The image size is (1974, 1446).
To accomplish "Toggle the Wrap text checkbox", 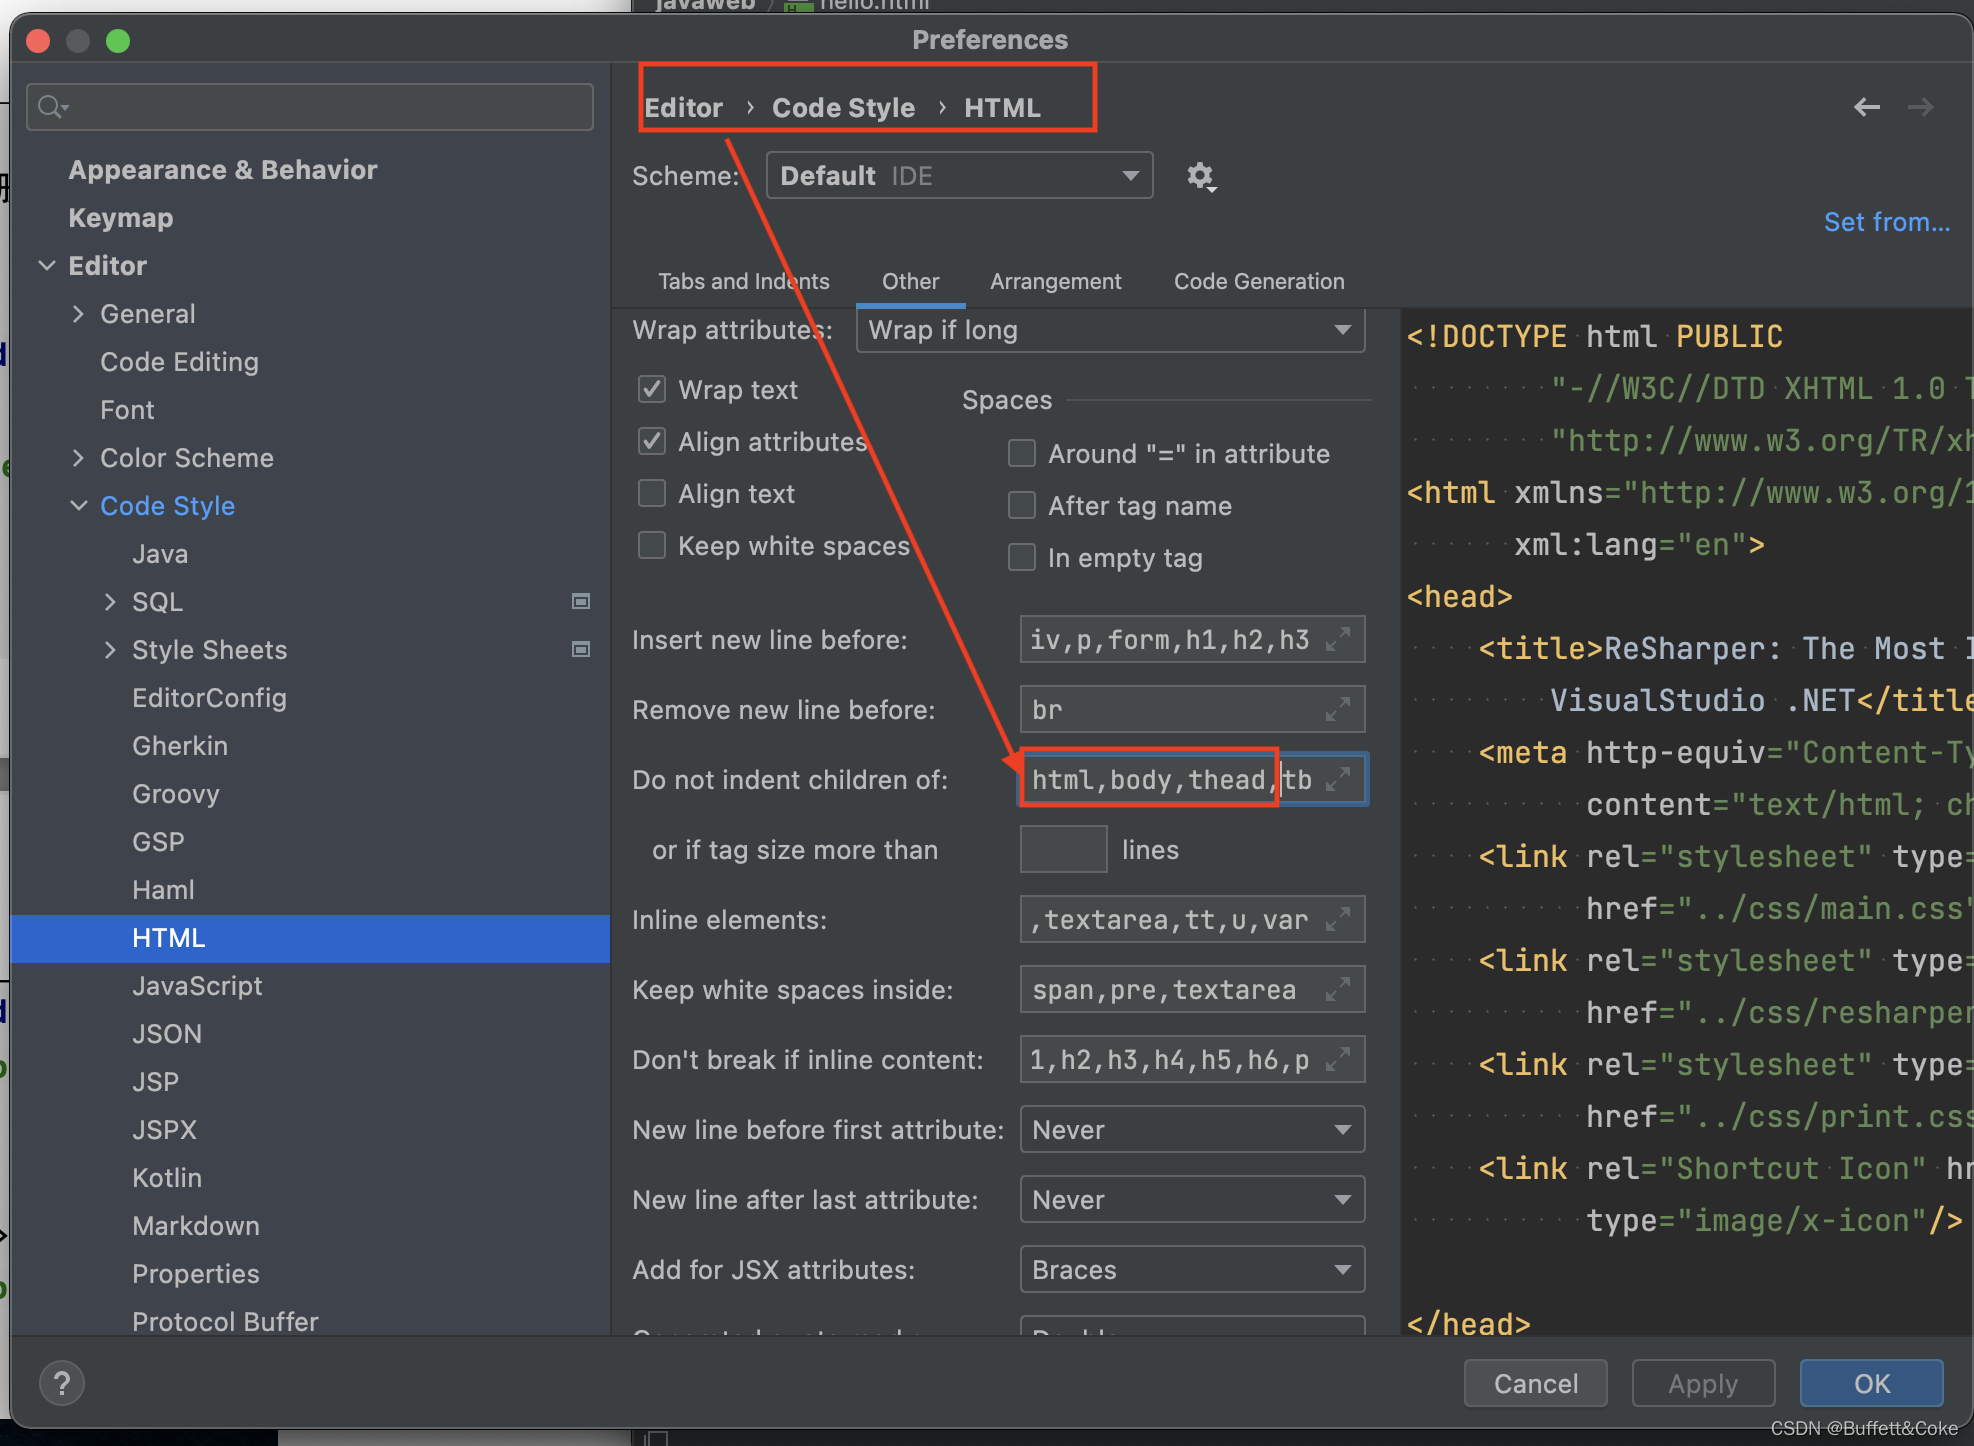I will click(652, 389).
